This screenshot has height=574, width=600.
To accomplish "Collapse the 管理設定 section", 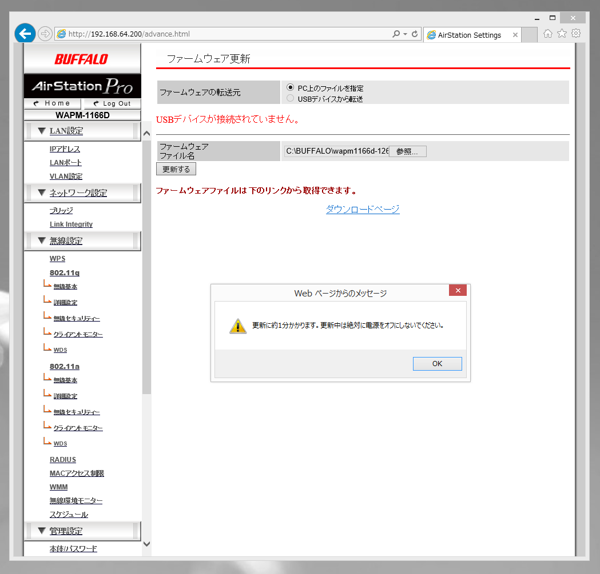I will 82,531.
